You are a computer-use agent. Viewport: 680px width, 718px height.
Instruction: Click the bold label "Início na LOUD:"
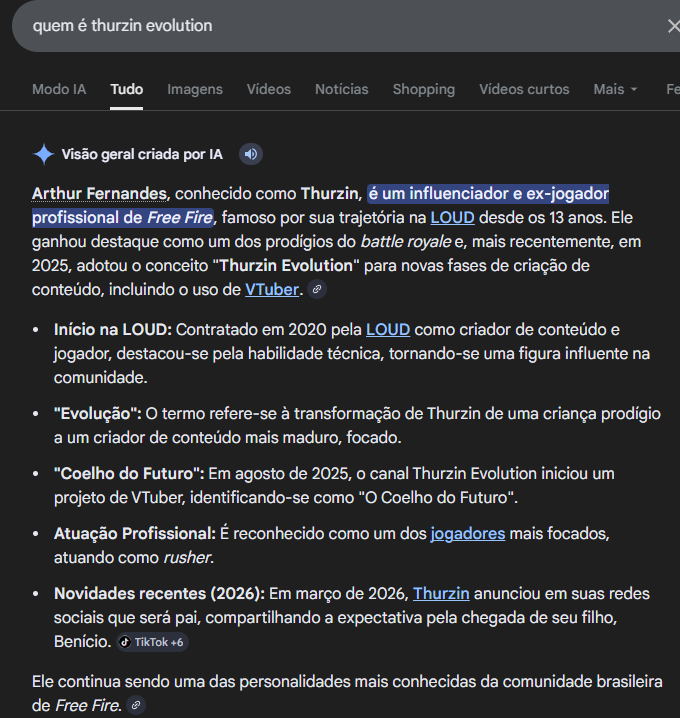pos(113,330)
